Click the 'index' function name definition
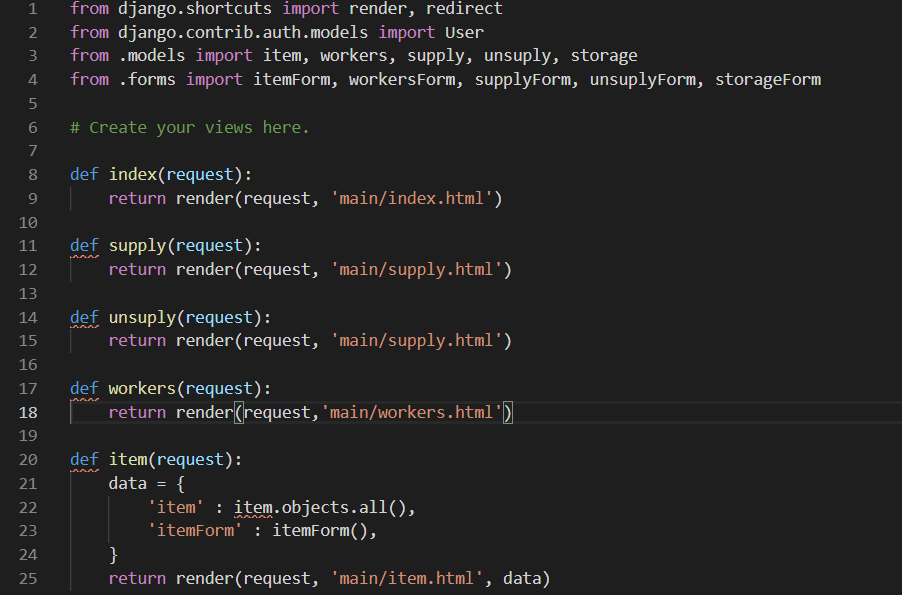This screenshot has height=595, width=902. [x=133, y=174]
